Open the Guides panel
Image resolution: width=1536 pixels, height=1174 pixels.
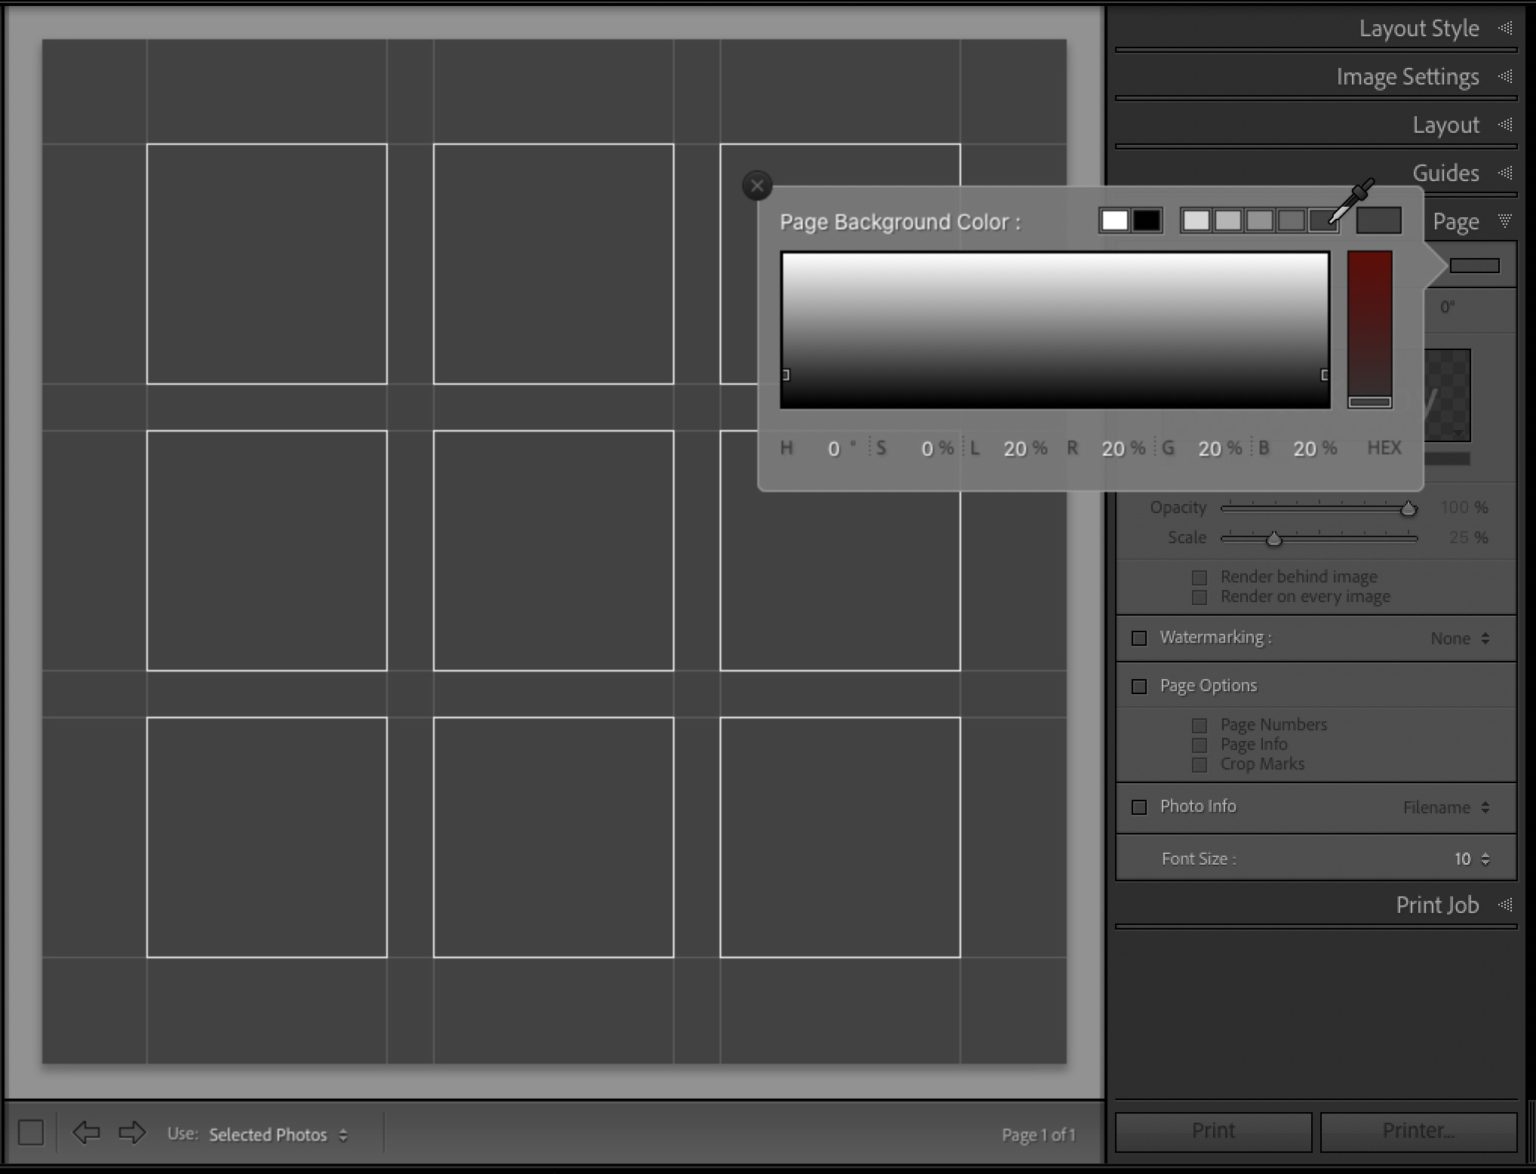click(x=1446, y=172)
